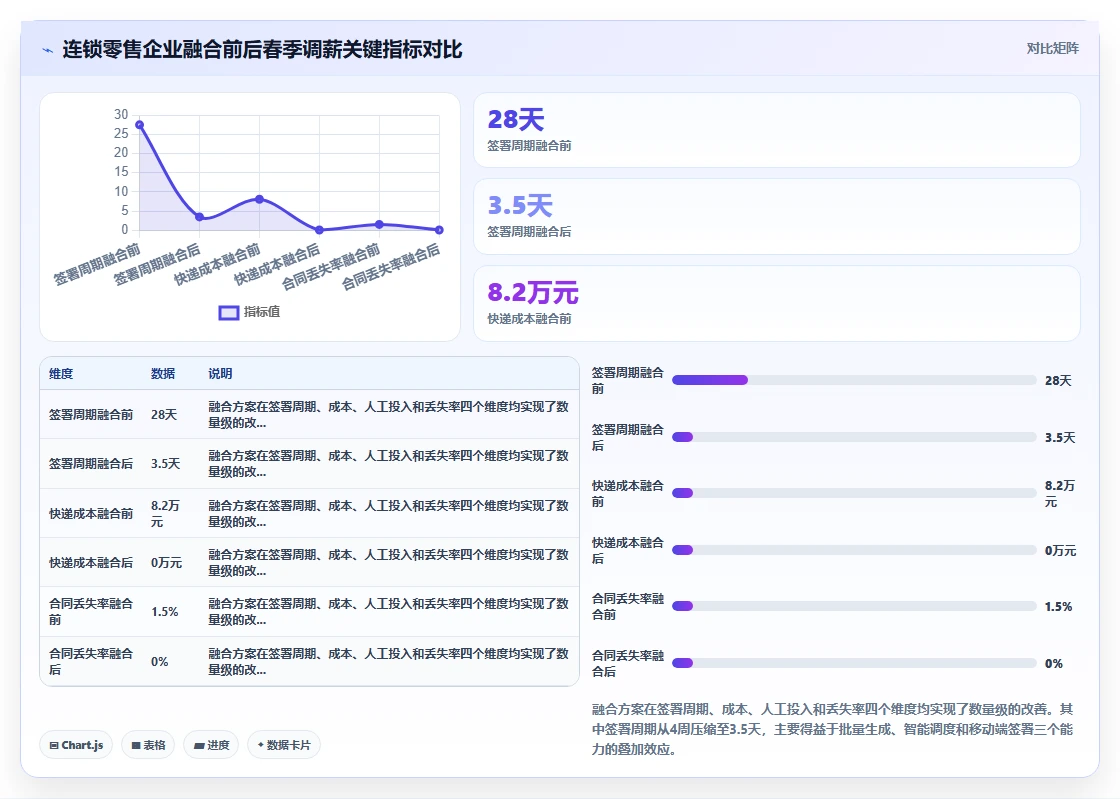Screen dimensions: 1120x799
Task: Click the 维度 column header
Action: pos(61,373)
